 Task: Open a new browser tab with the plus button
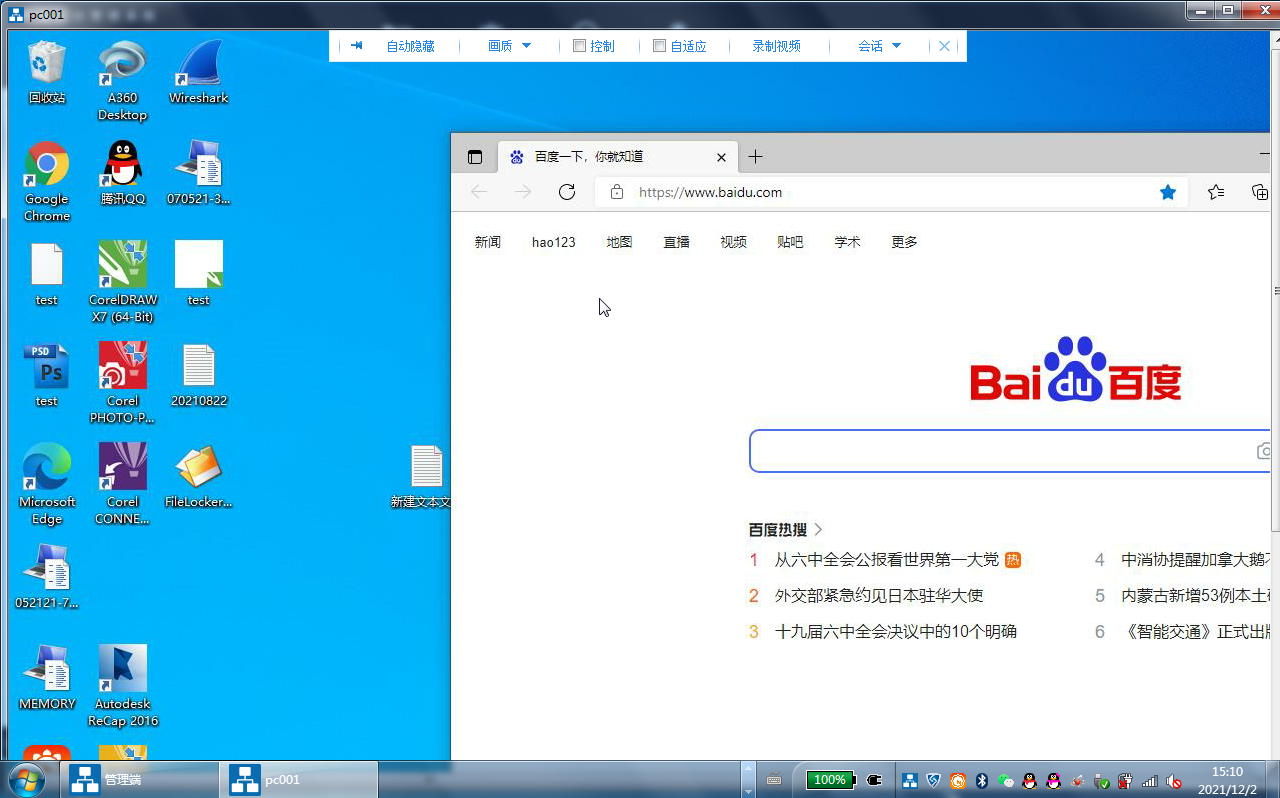755,157
